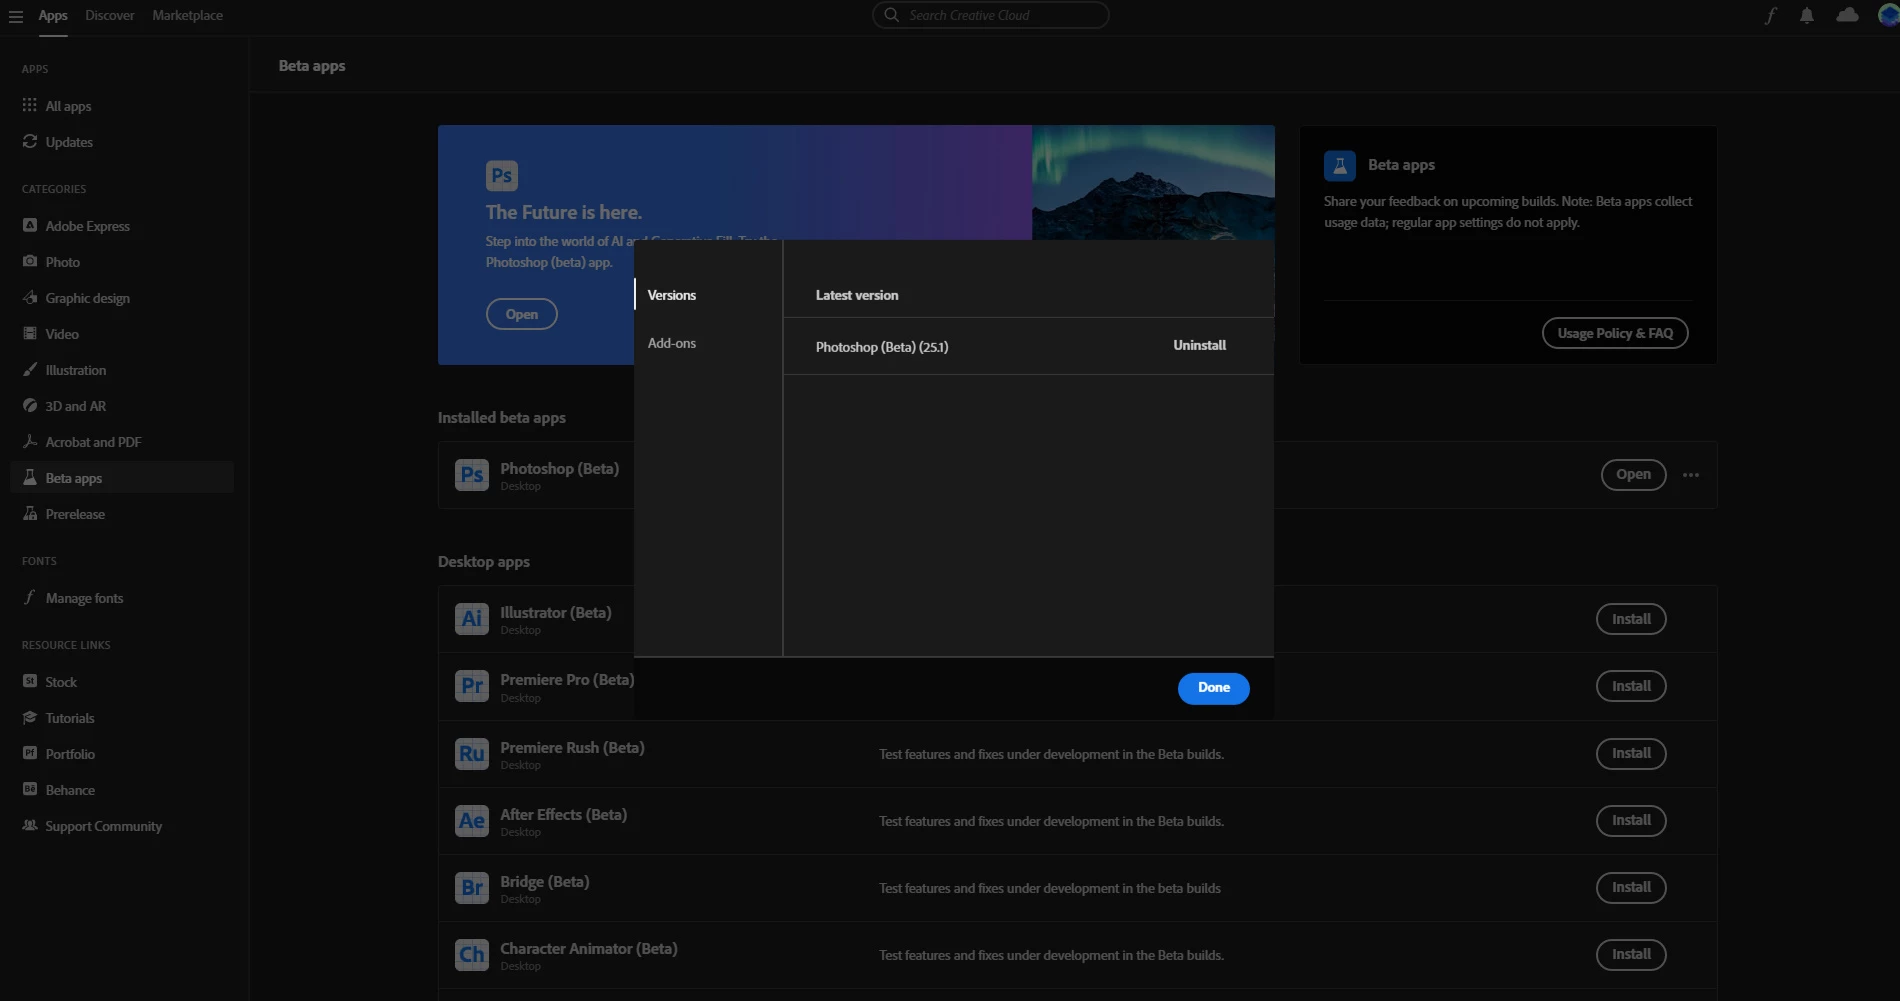The width and height of the screenshot is (1900, 1001).
Task: Uninstall Photoshop (Beta) 25.1
Action: tap(1199, 345)
